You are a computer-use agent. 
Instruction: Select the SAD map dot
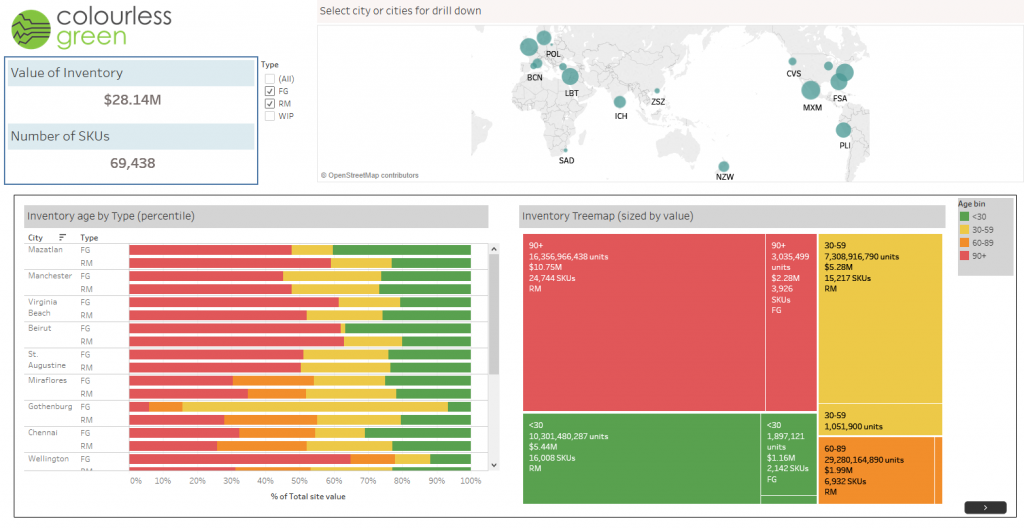(x=565, y=150)
